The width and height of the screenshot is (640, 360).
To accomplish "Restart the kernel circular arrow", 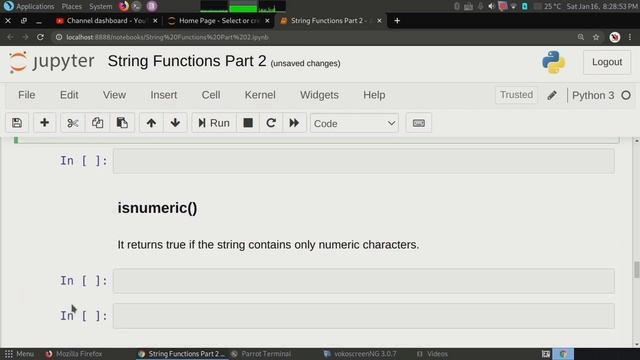I will coord(271,123).
